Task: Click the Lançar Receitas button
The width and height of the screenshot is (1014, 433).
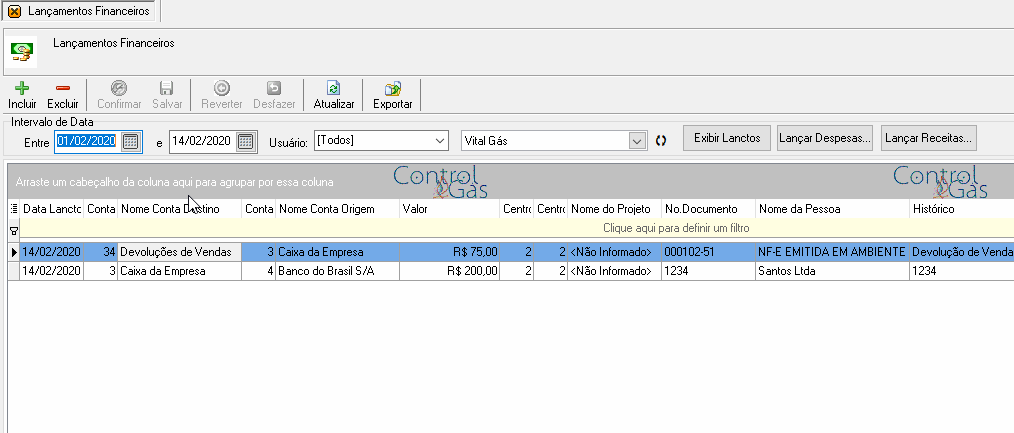Action: 929,138
